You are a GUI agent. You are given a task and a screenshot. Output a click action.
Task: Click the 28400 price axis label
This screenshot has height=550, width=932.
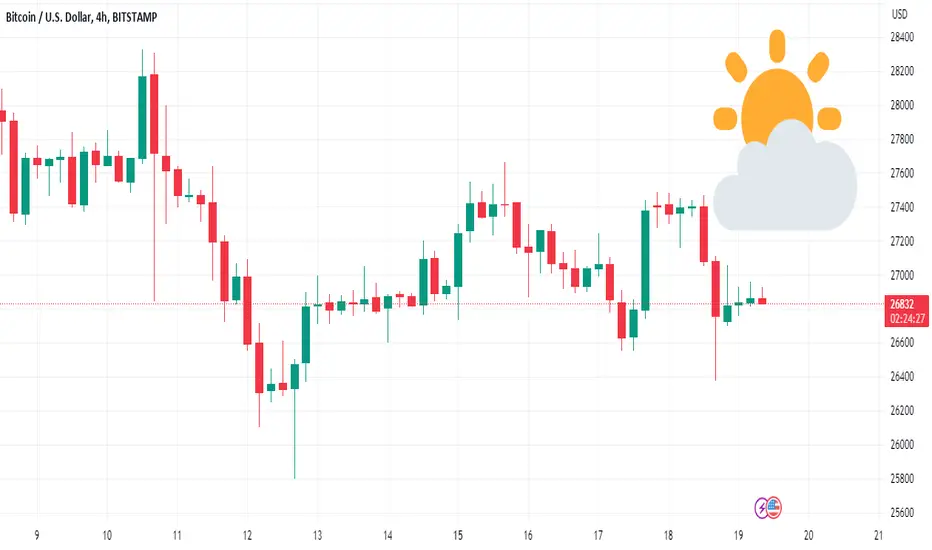point(902,37)
